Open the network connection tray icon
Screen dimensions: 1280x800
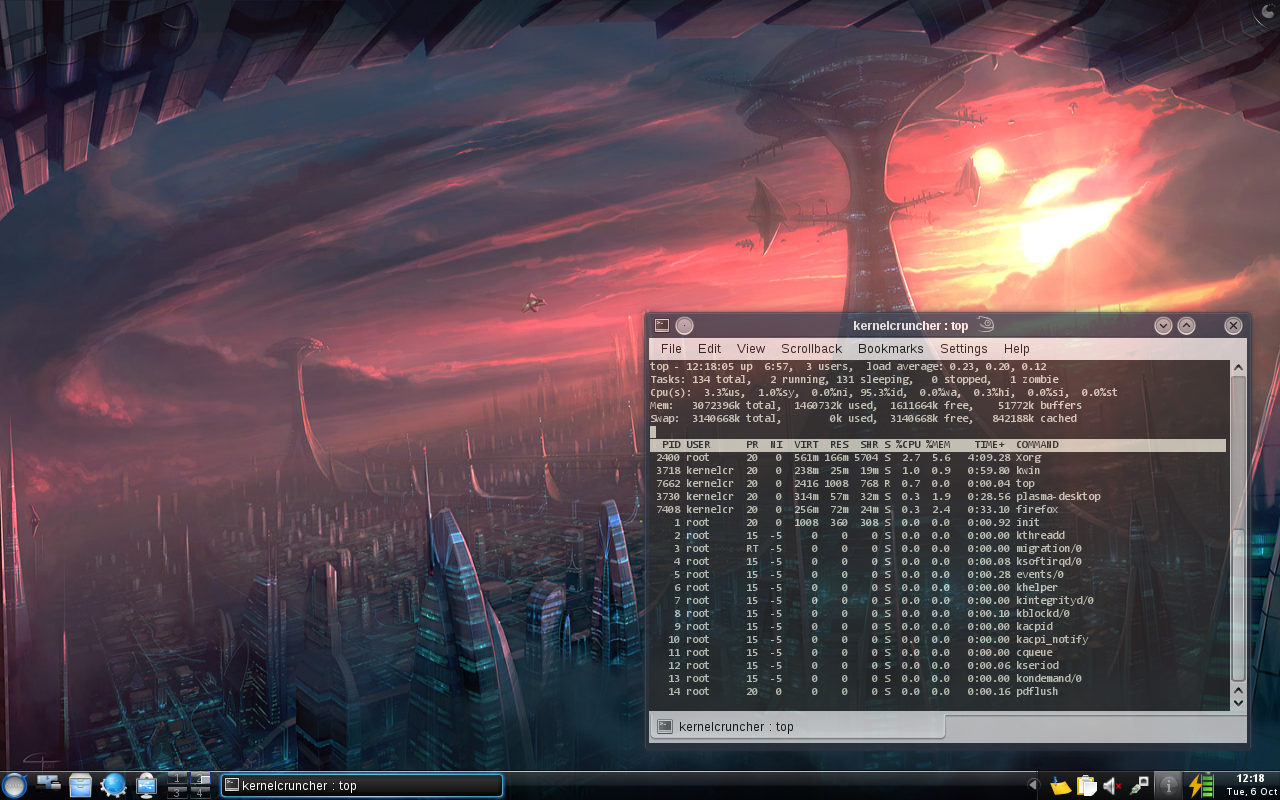[1138, 786]
